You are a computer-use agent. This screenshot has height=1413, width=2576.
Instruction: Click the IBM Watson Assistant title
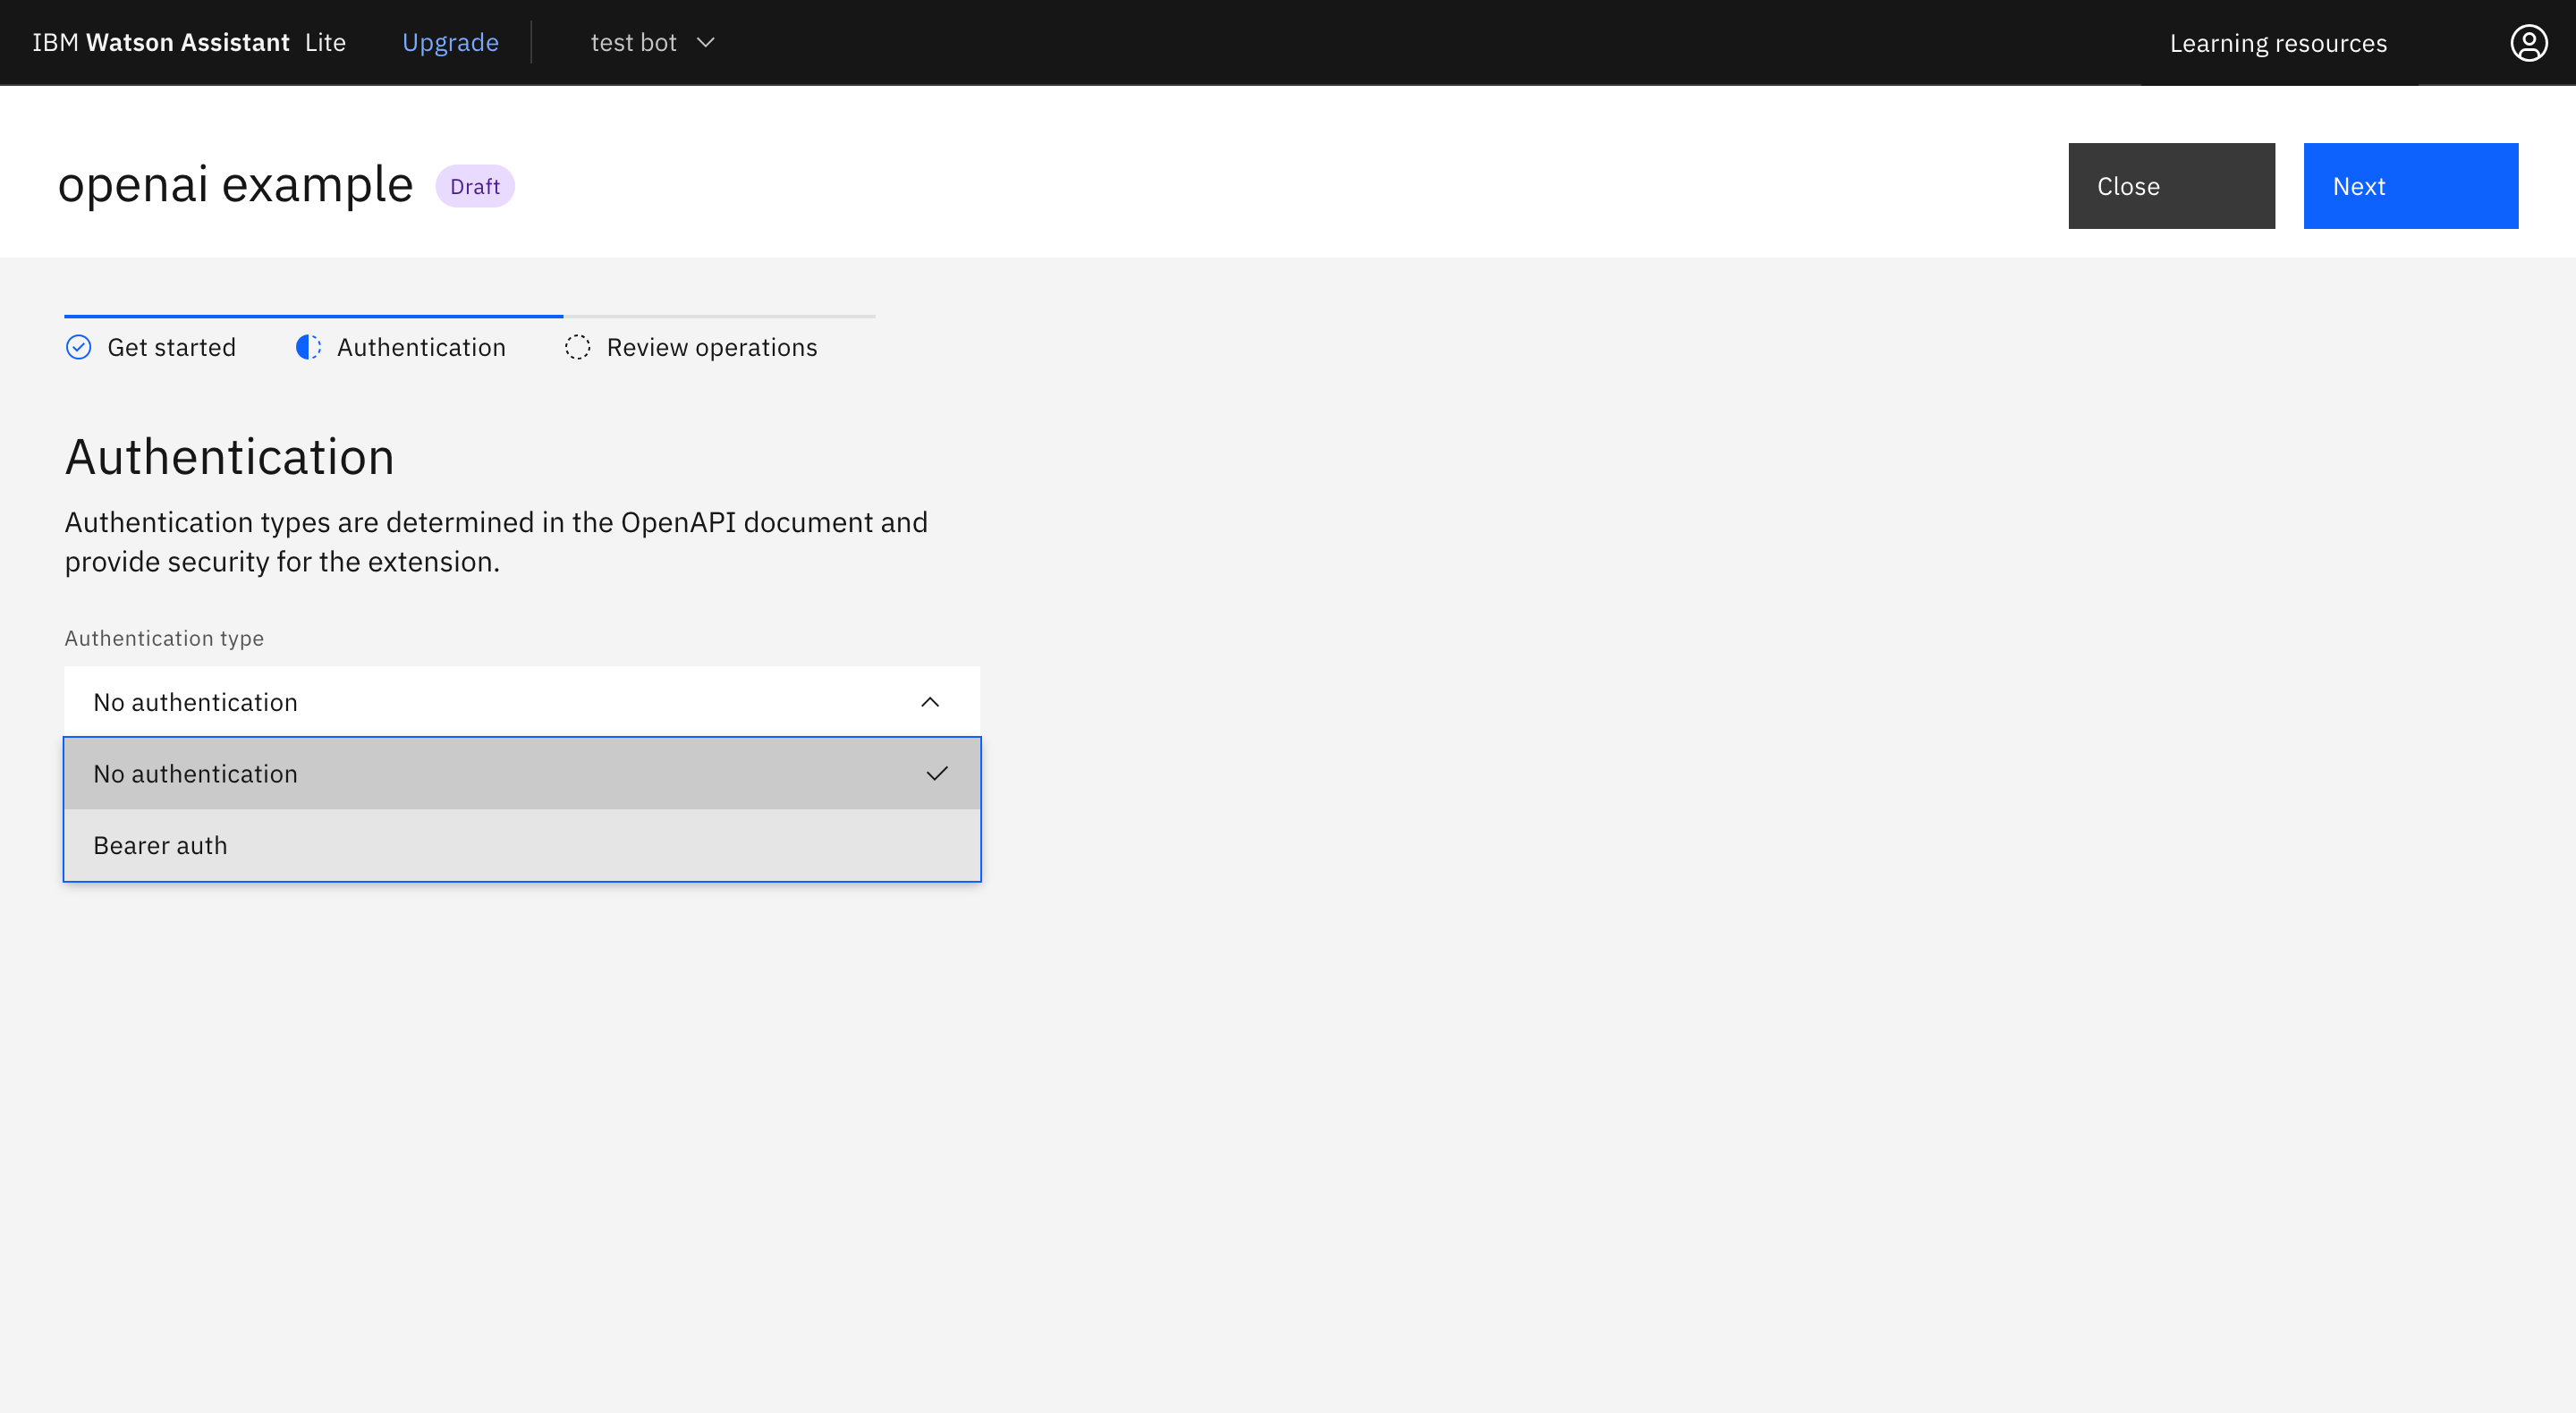pos(161,43)
